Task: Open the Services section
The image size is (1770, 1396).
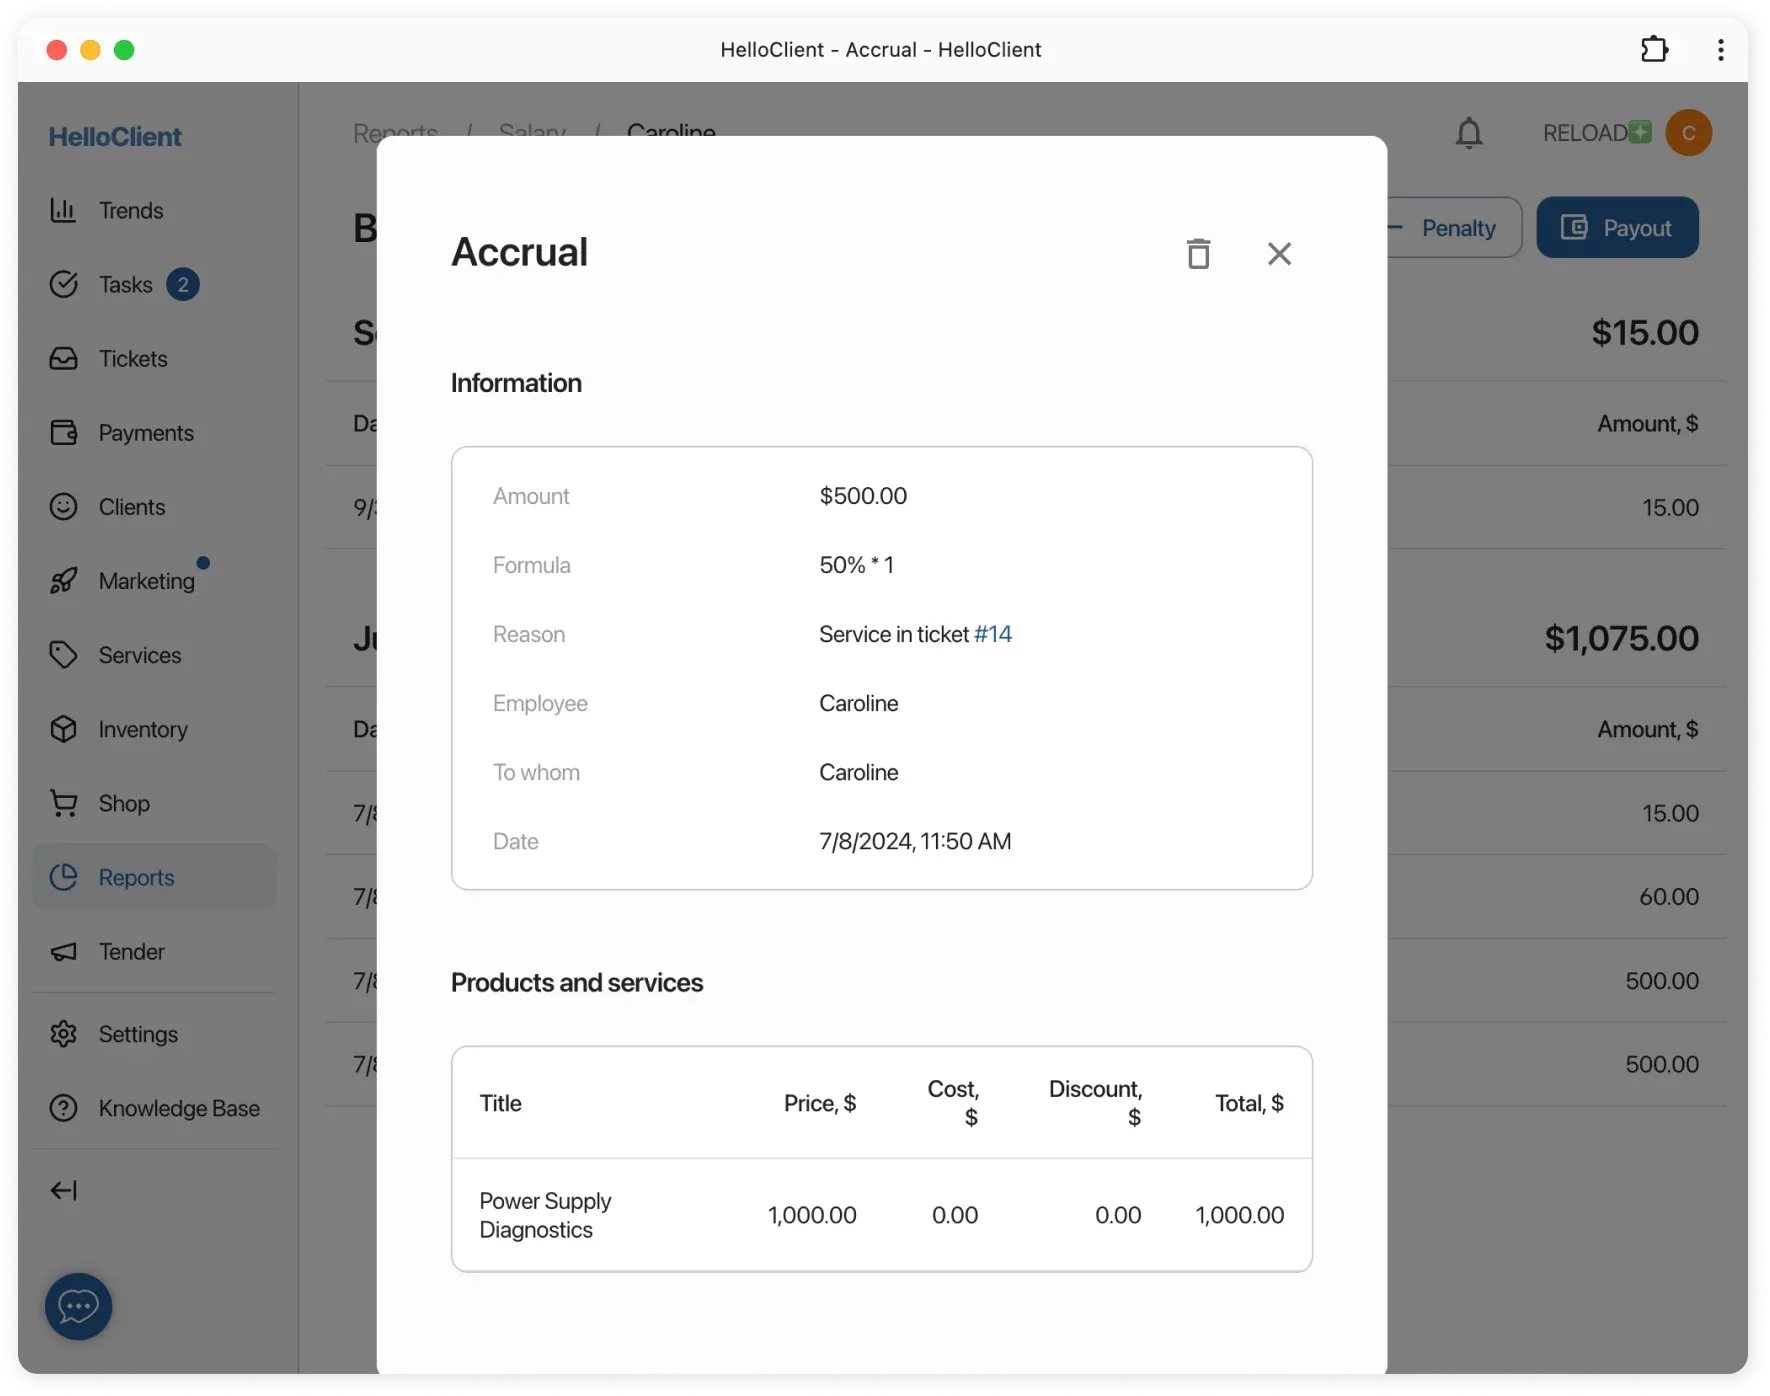Action: (138, 656)
